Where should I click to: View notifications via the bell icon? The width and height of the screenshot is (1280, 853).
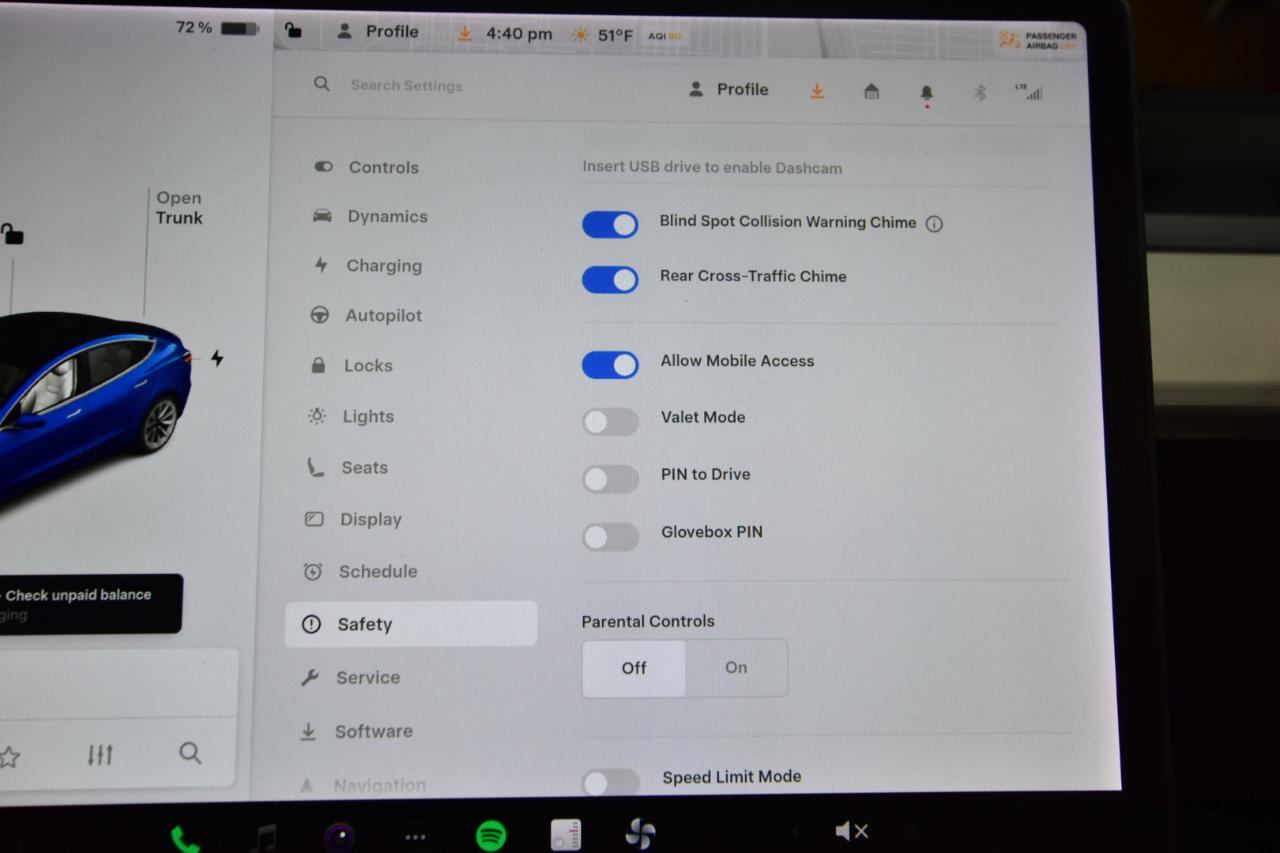coord(926,90)
